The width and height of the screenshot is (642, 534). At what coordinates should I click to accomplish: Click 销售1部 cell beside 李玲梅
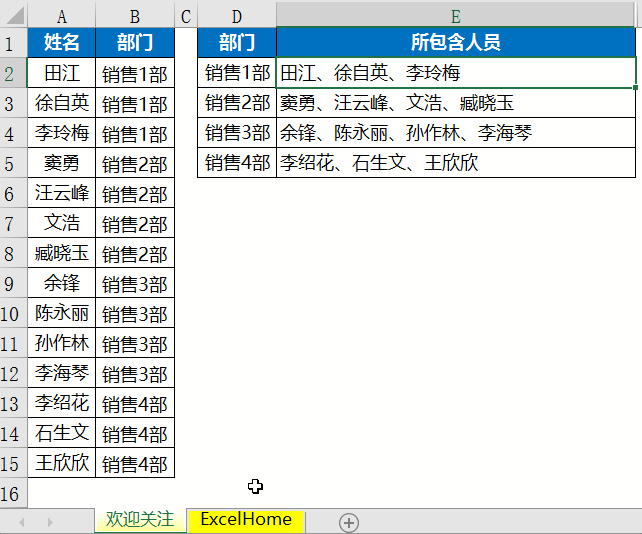(x=135, y=133)
